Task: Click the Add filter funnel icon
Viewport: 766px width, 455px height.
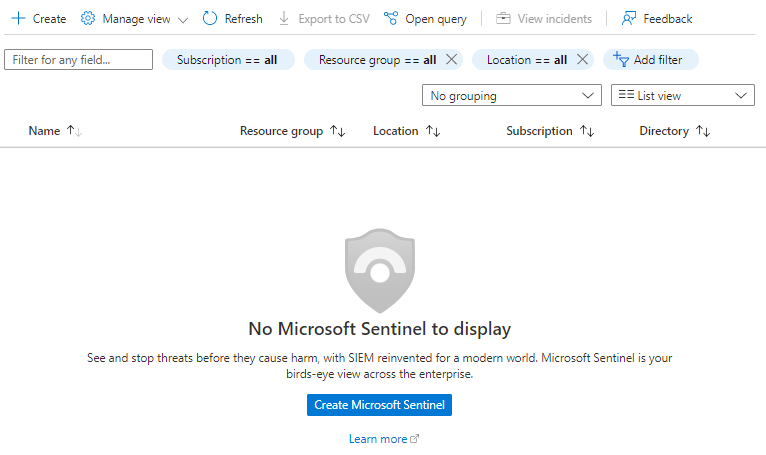Action: 621,60
